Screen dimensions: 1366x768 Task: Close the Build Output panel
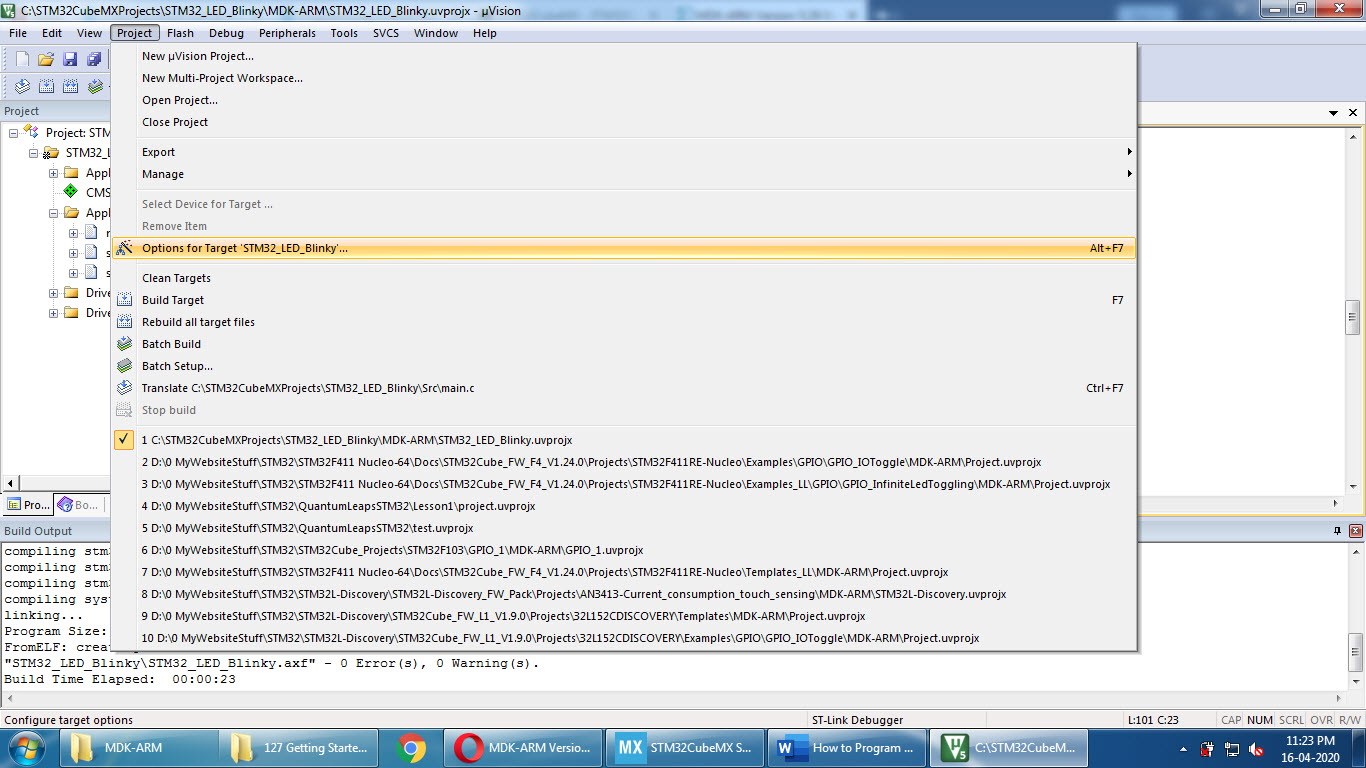tap(1356, 531)
